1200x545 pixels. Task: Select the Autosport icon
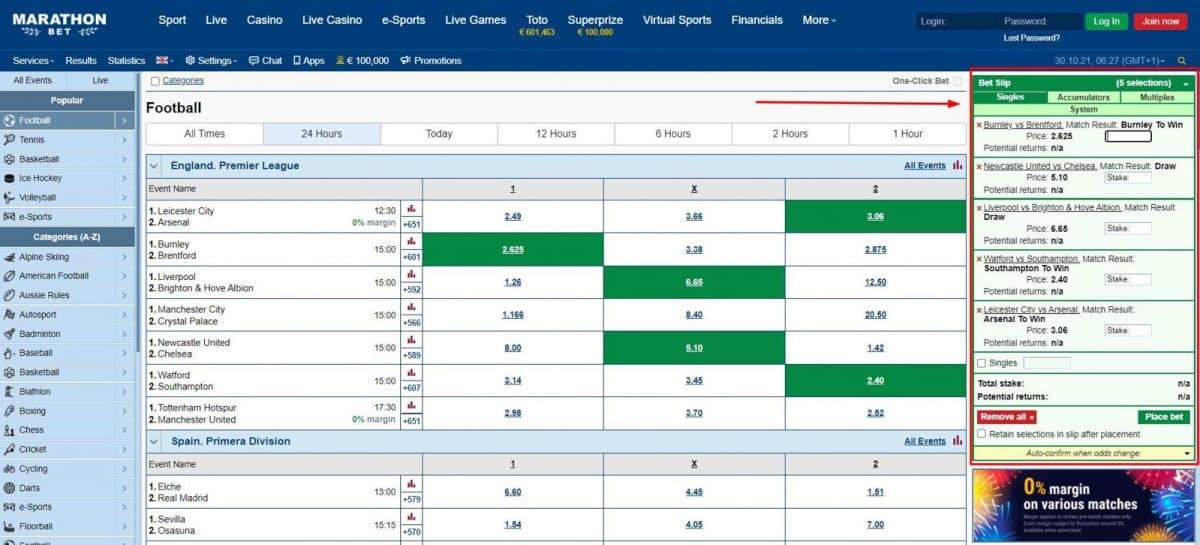(x=9, y=315)
